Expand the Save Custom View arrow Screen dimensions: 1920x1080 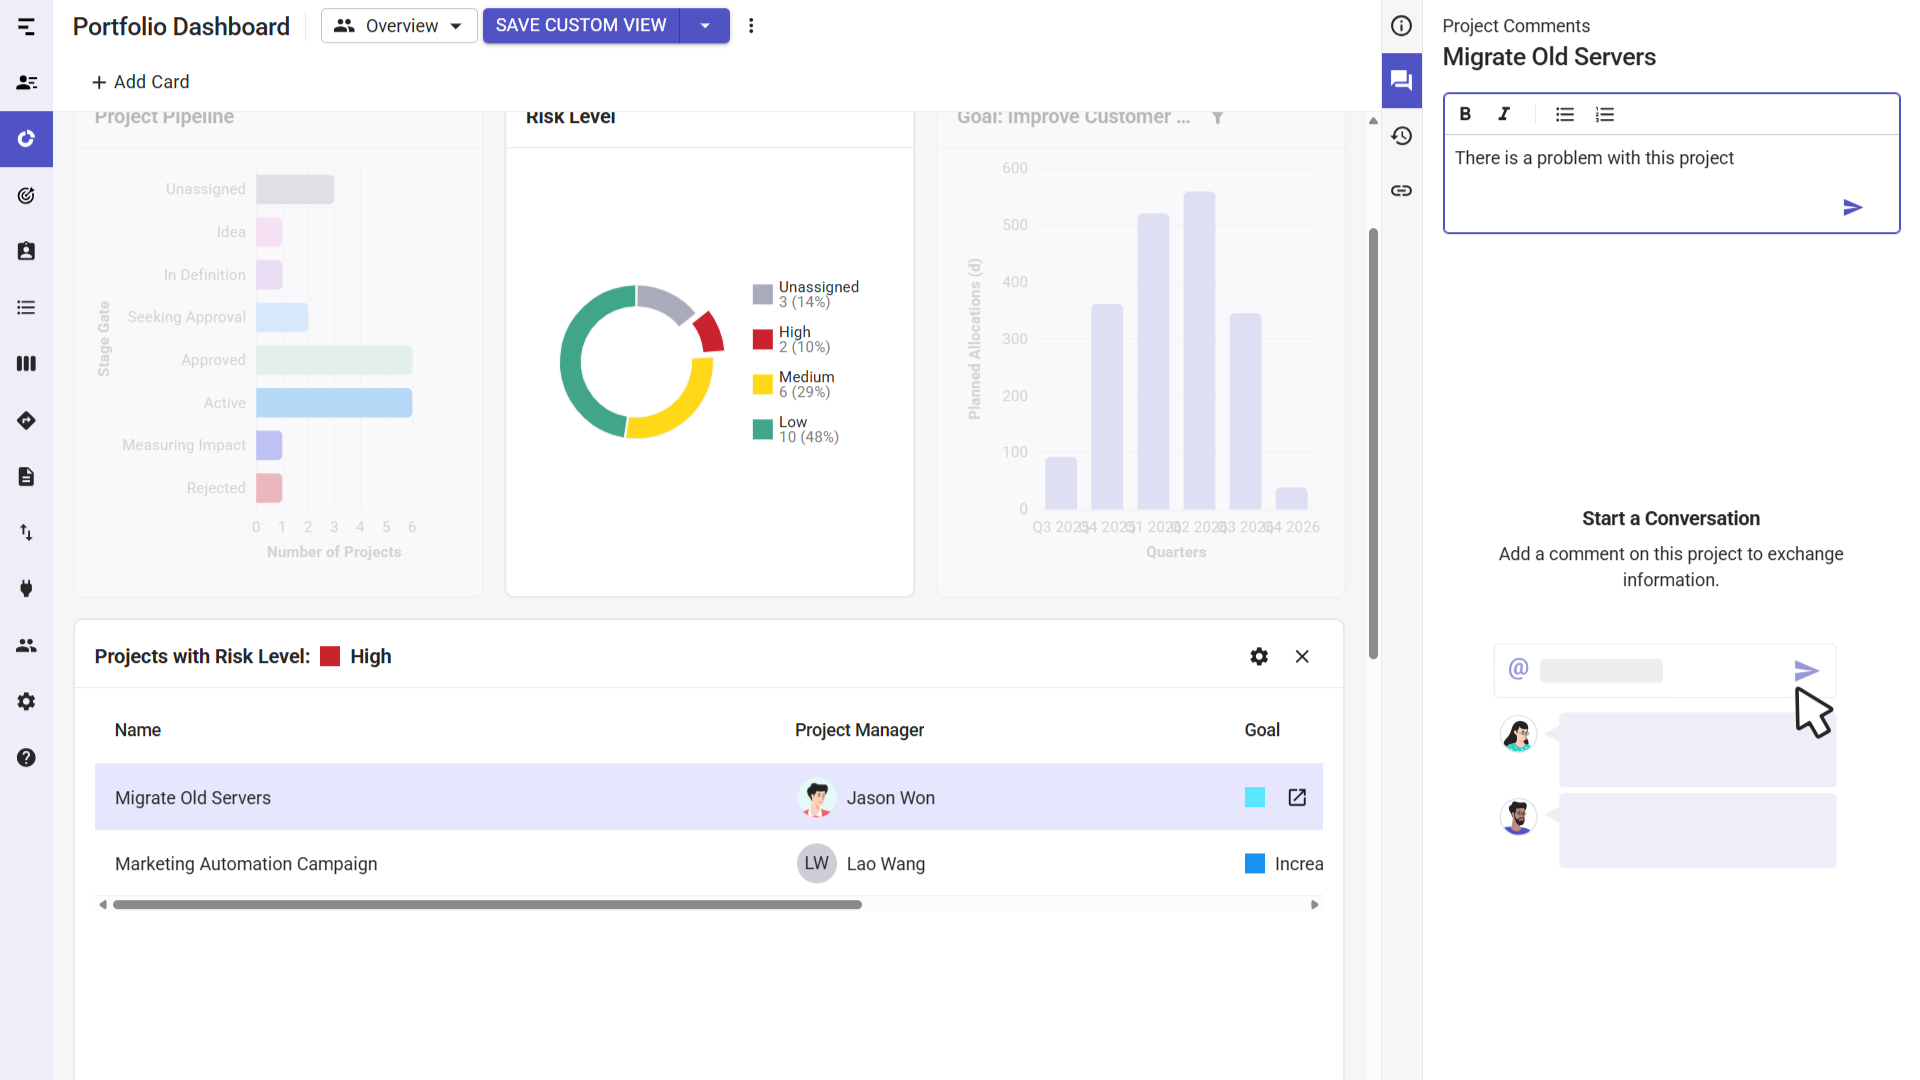pyautogui.click(x=705, y=26)
